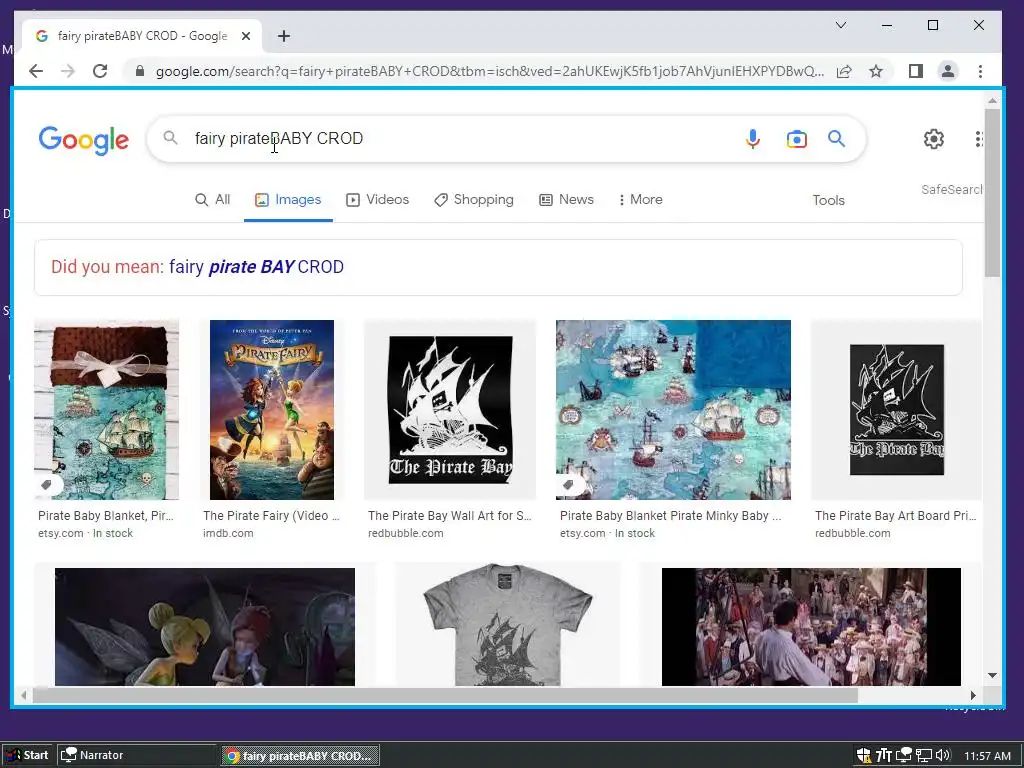Click the horizontal scrollbar right arrow

[973, 696]
